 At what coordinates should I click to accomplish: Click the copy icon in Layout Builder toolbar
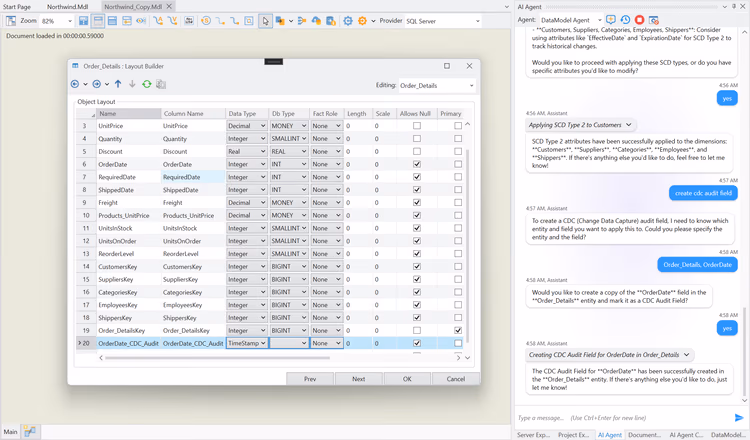pos(161,84)
